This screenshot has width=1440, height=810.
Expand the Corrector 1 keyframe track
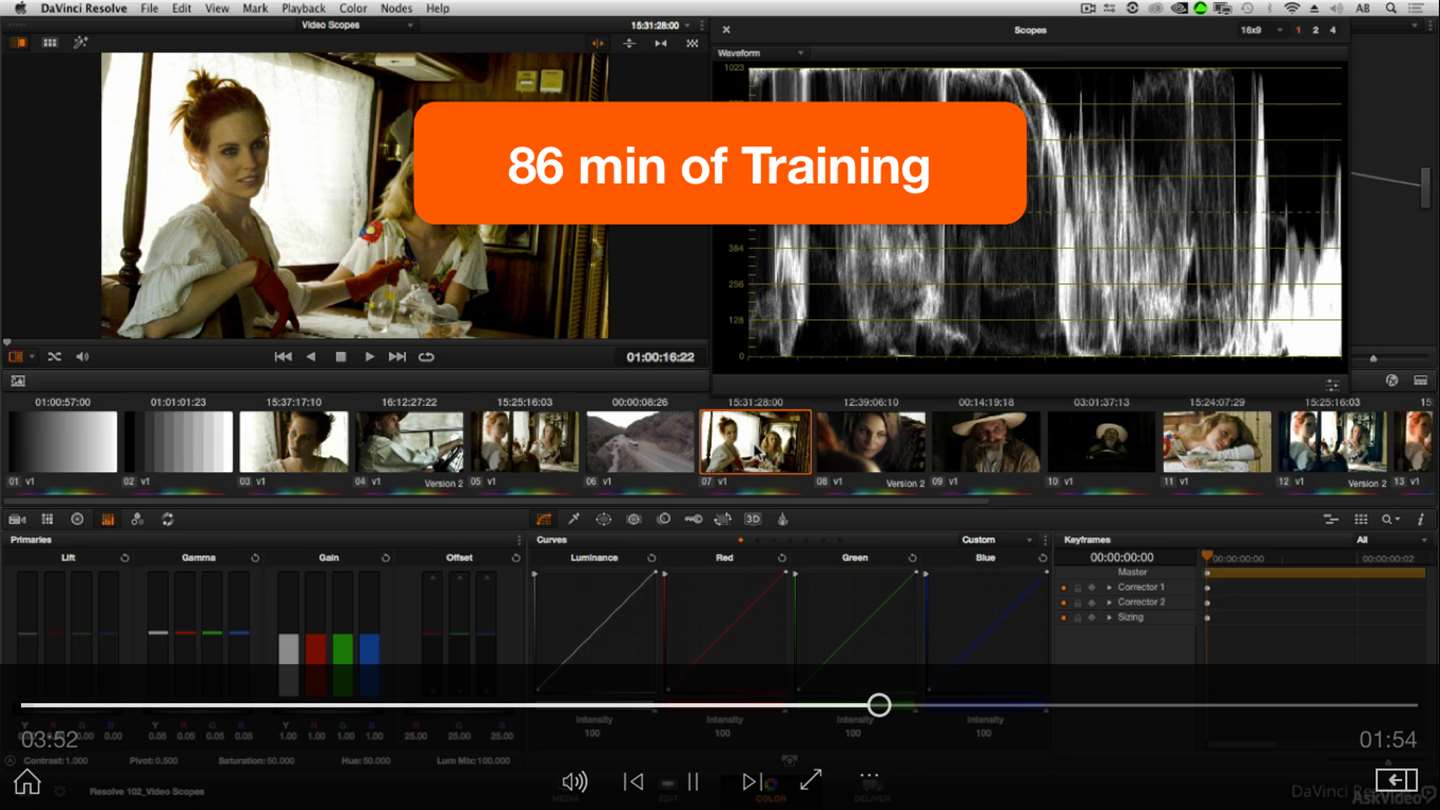point(1109,588)
